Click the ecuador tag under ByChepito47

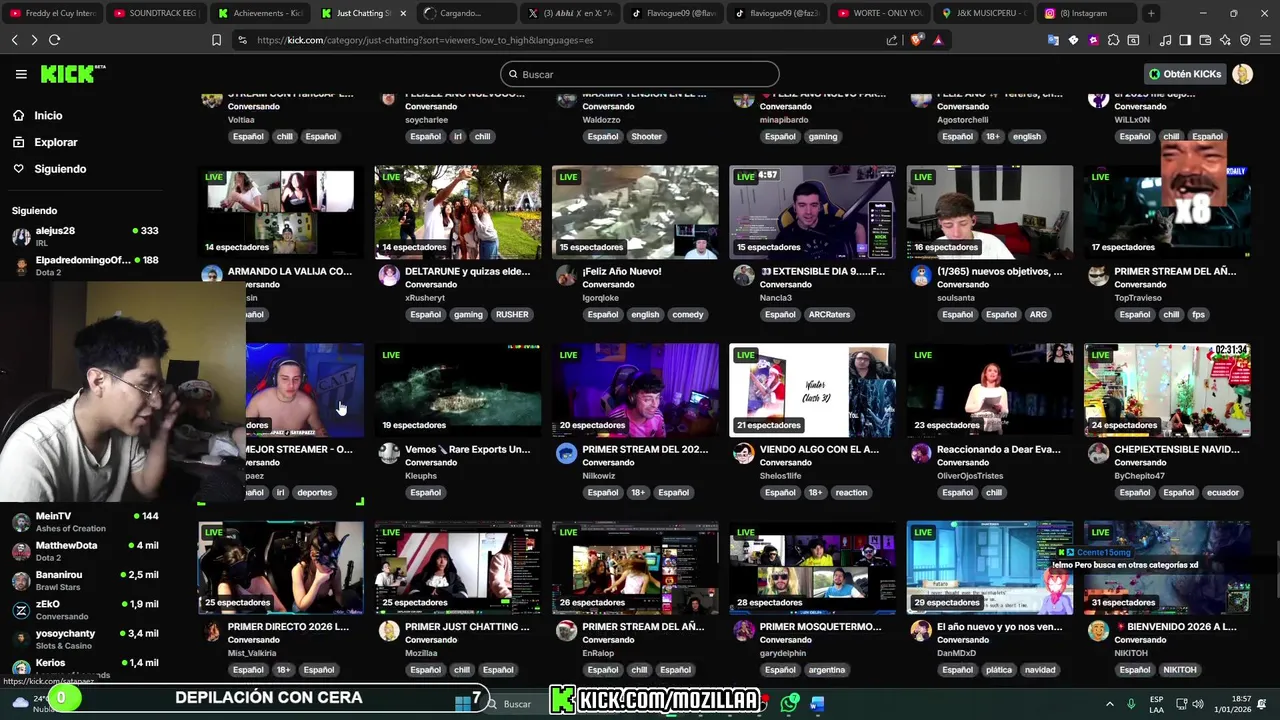click(1222, 492)
